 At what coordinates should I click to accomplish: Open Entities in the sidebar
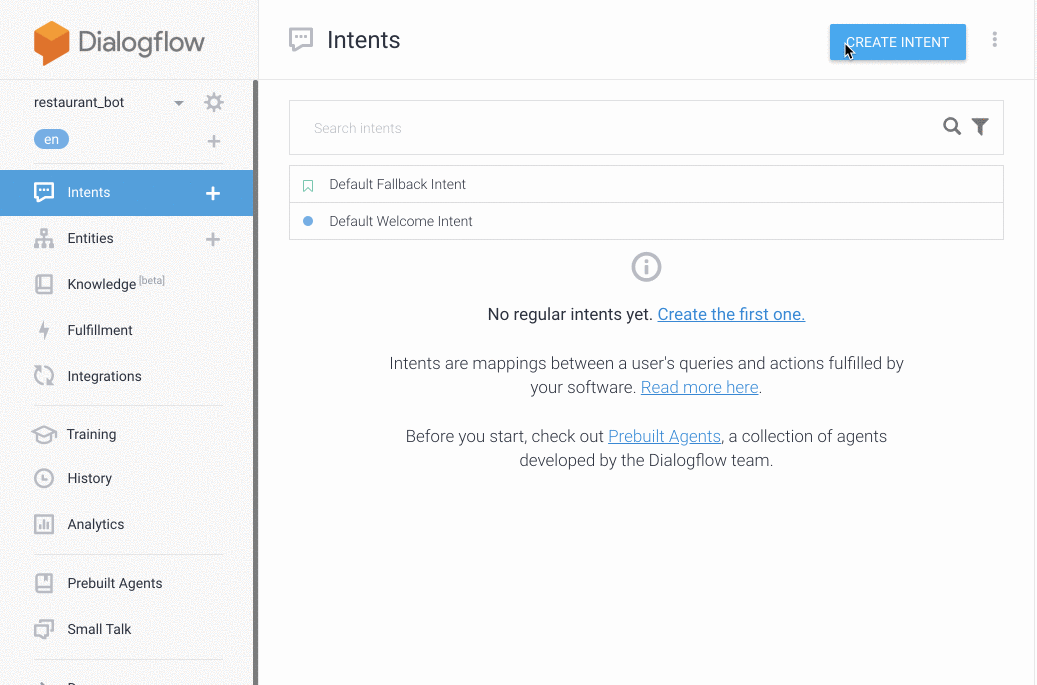coord(90,238)
